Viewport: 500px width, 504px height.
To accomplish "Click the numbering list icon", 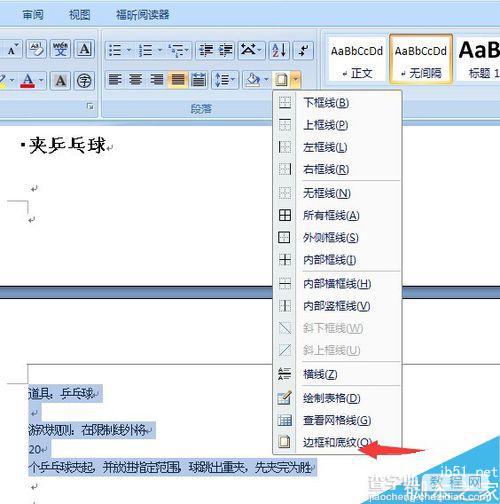I will point(146,50).
